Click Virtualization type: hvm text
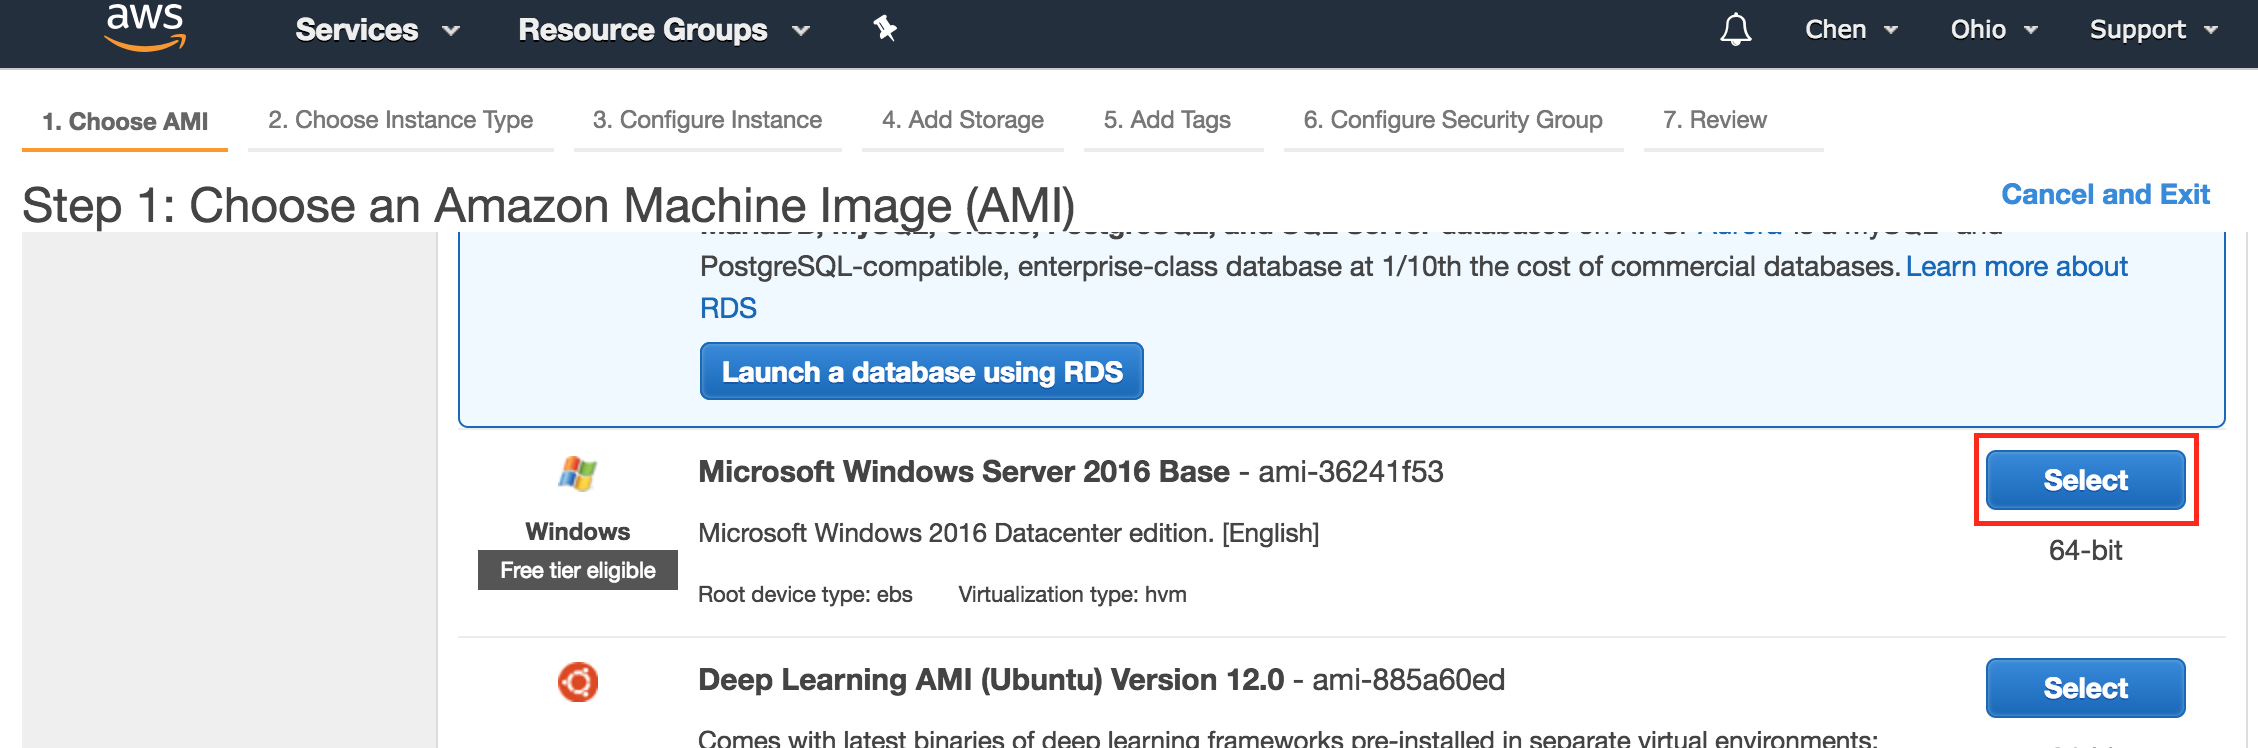This screenshot has height=748, width=2258. 1072,595
